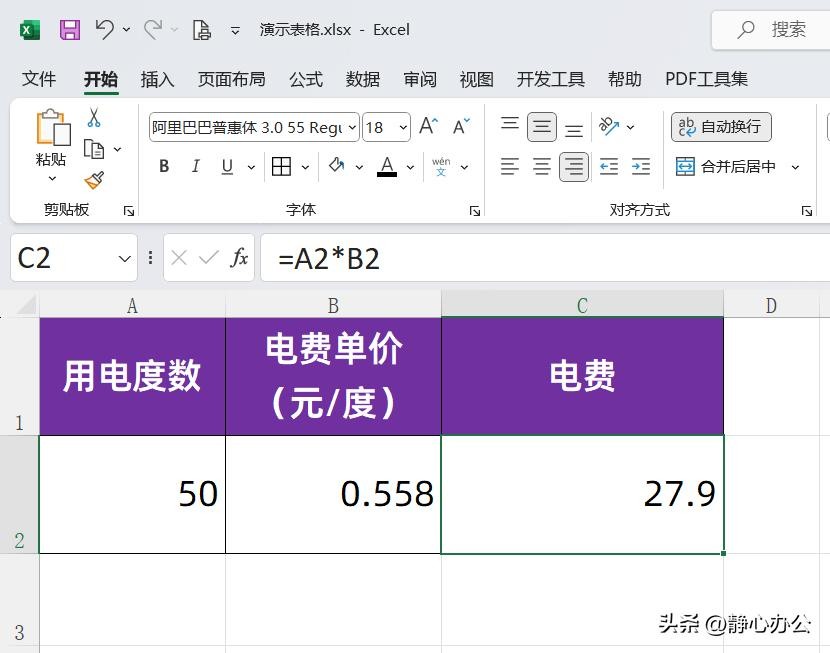Click the Format Painter brush icon
Screen dimensions: 830x653
(x=94, y=180)
